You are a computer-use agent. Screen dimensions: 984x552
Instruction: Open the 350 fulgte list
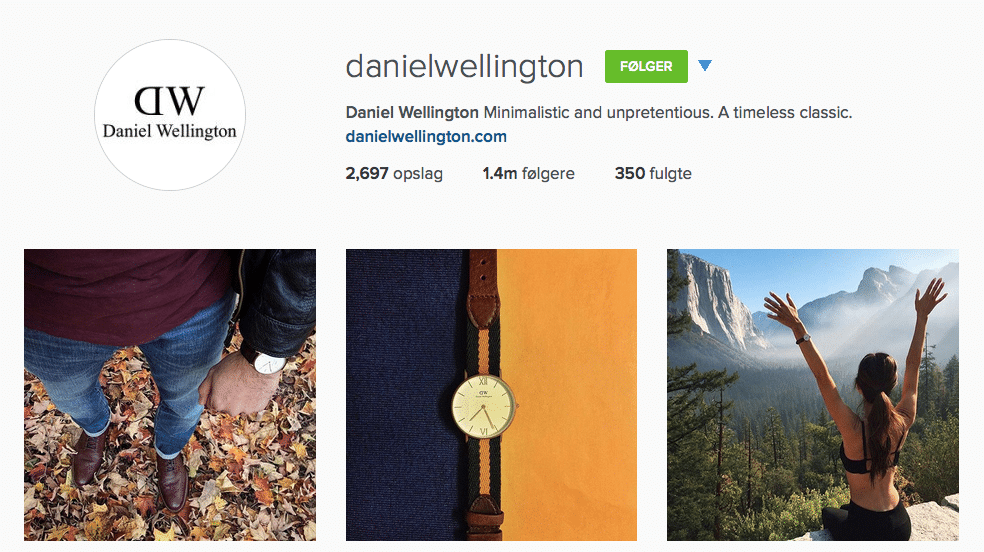(653, 174)
